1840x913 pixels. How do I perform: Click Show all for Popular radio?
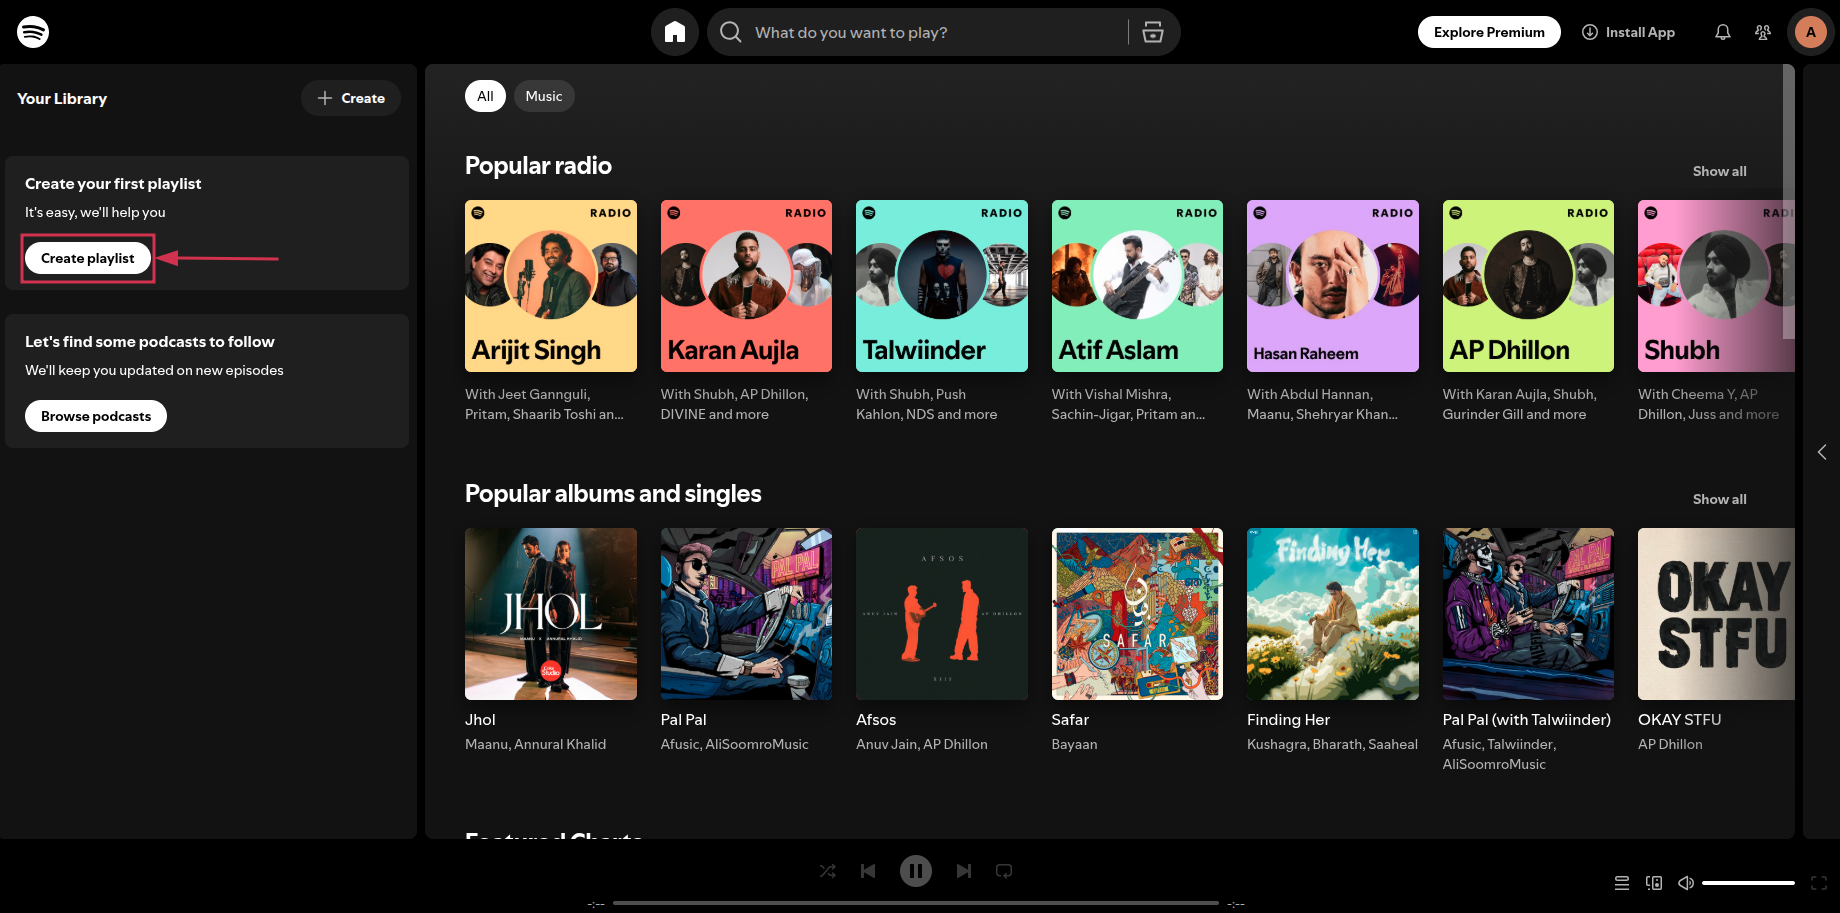pos(1719,171)
